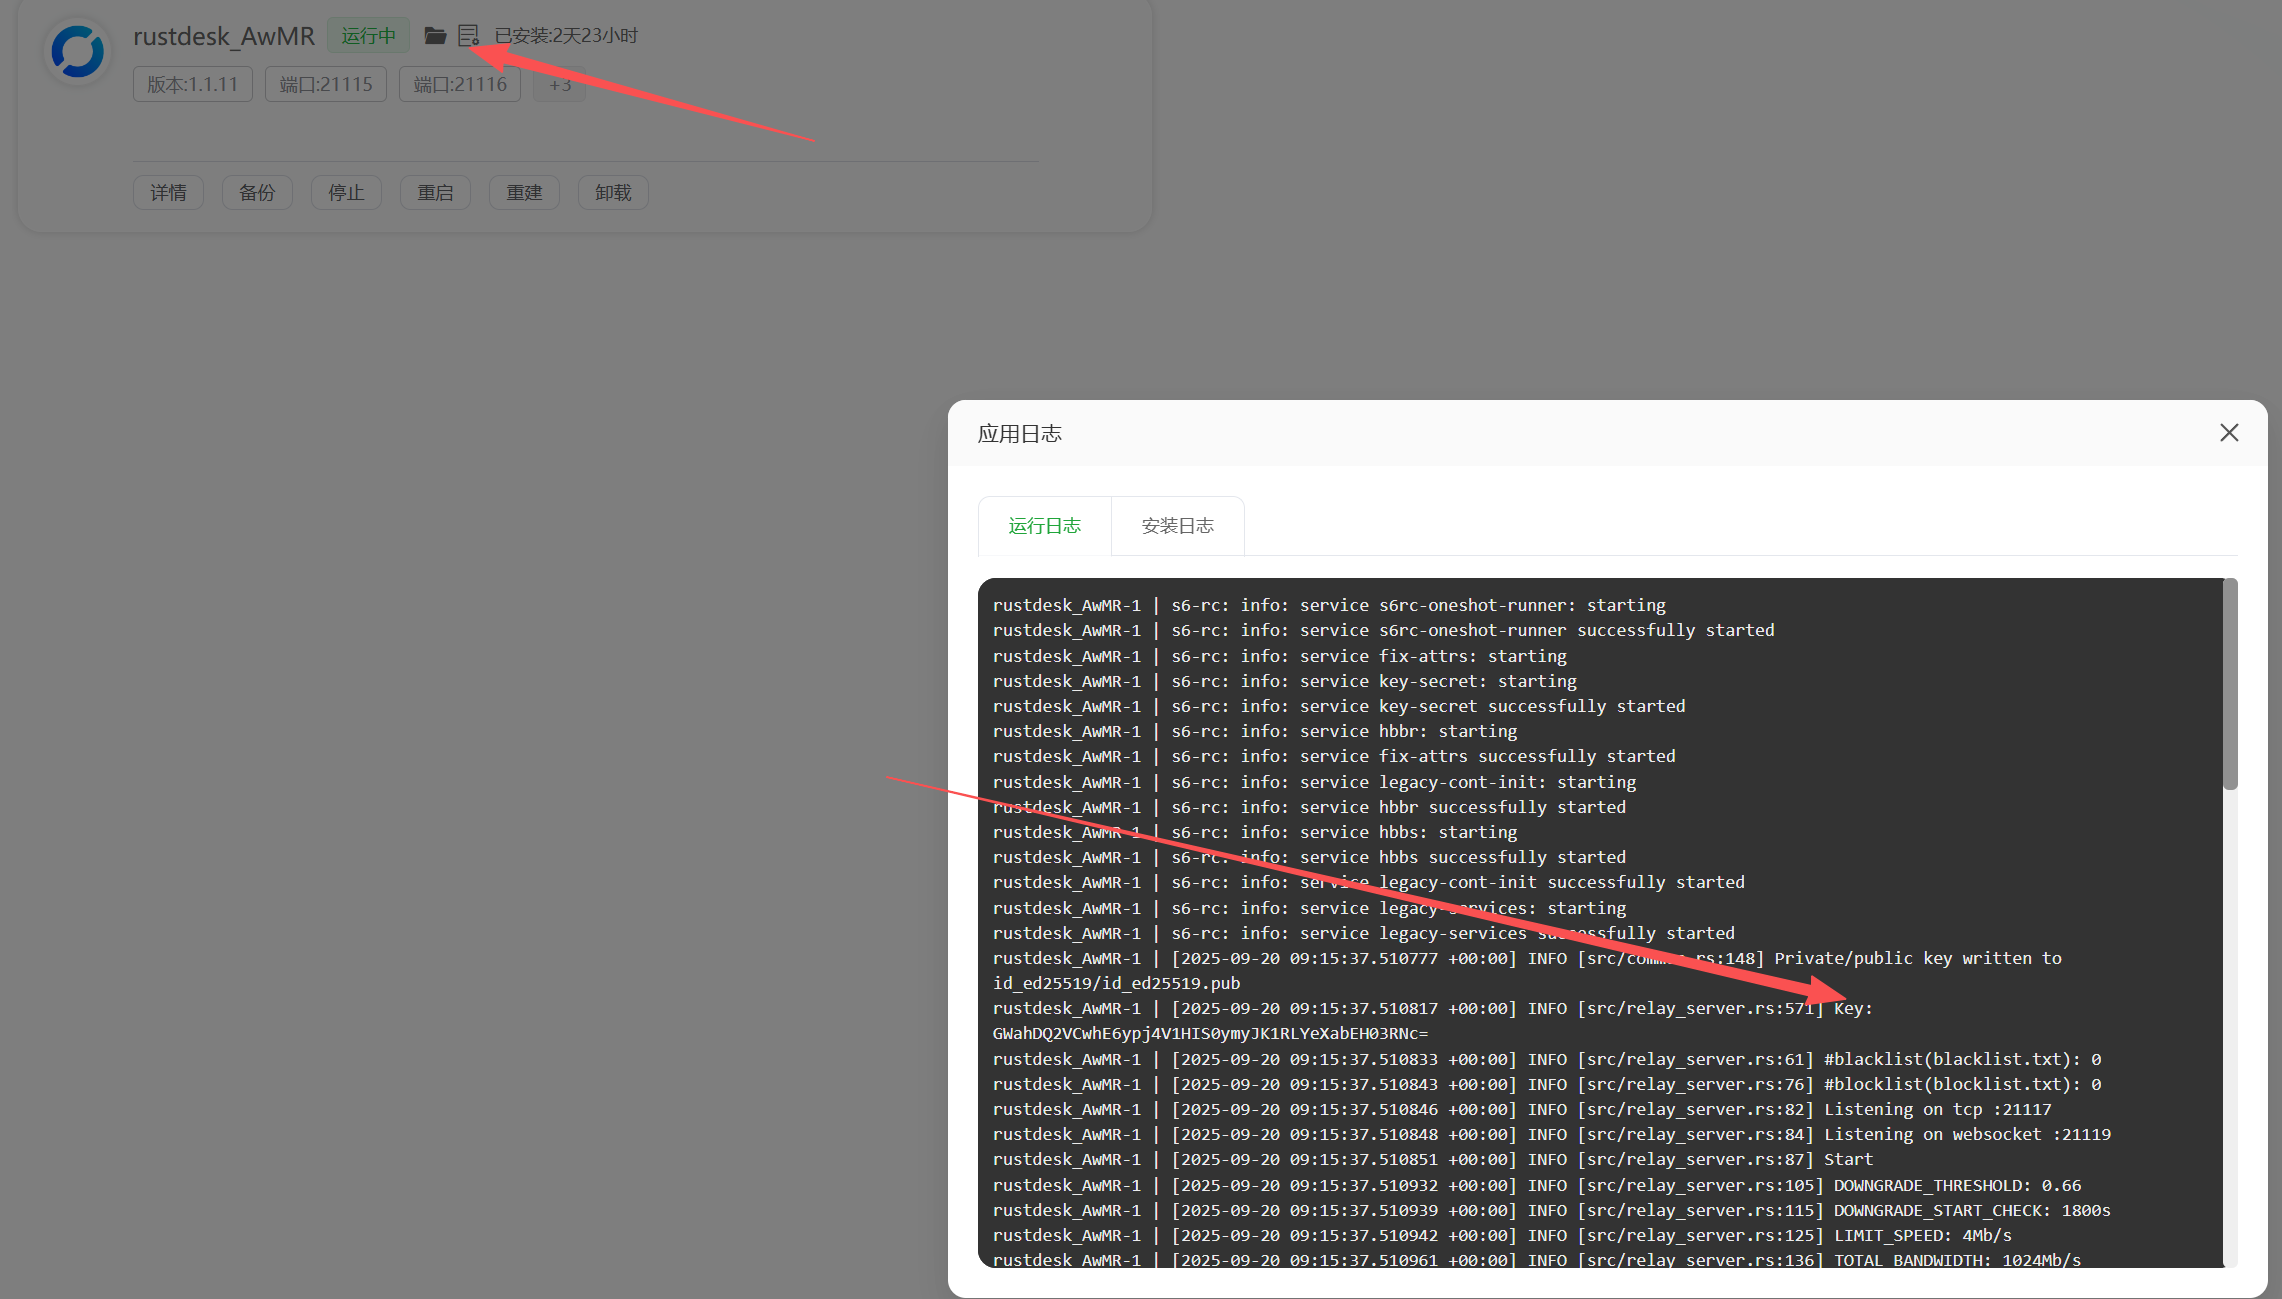
Task: Click the key string GWahDQ2VCwhE6ypj4V1HIS0ymyJK1RLYeXabEH03RNc=
Action: tap(1210, 1033)
